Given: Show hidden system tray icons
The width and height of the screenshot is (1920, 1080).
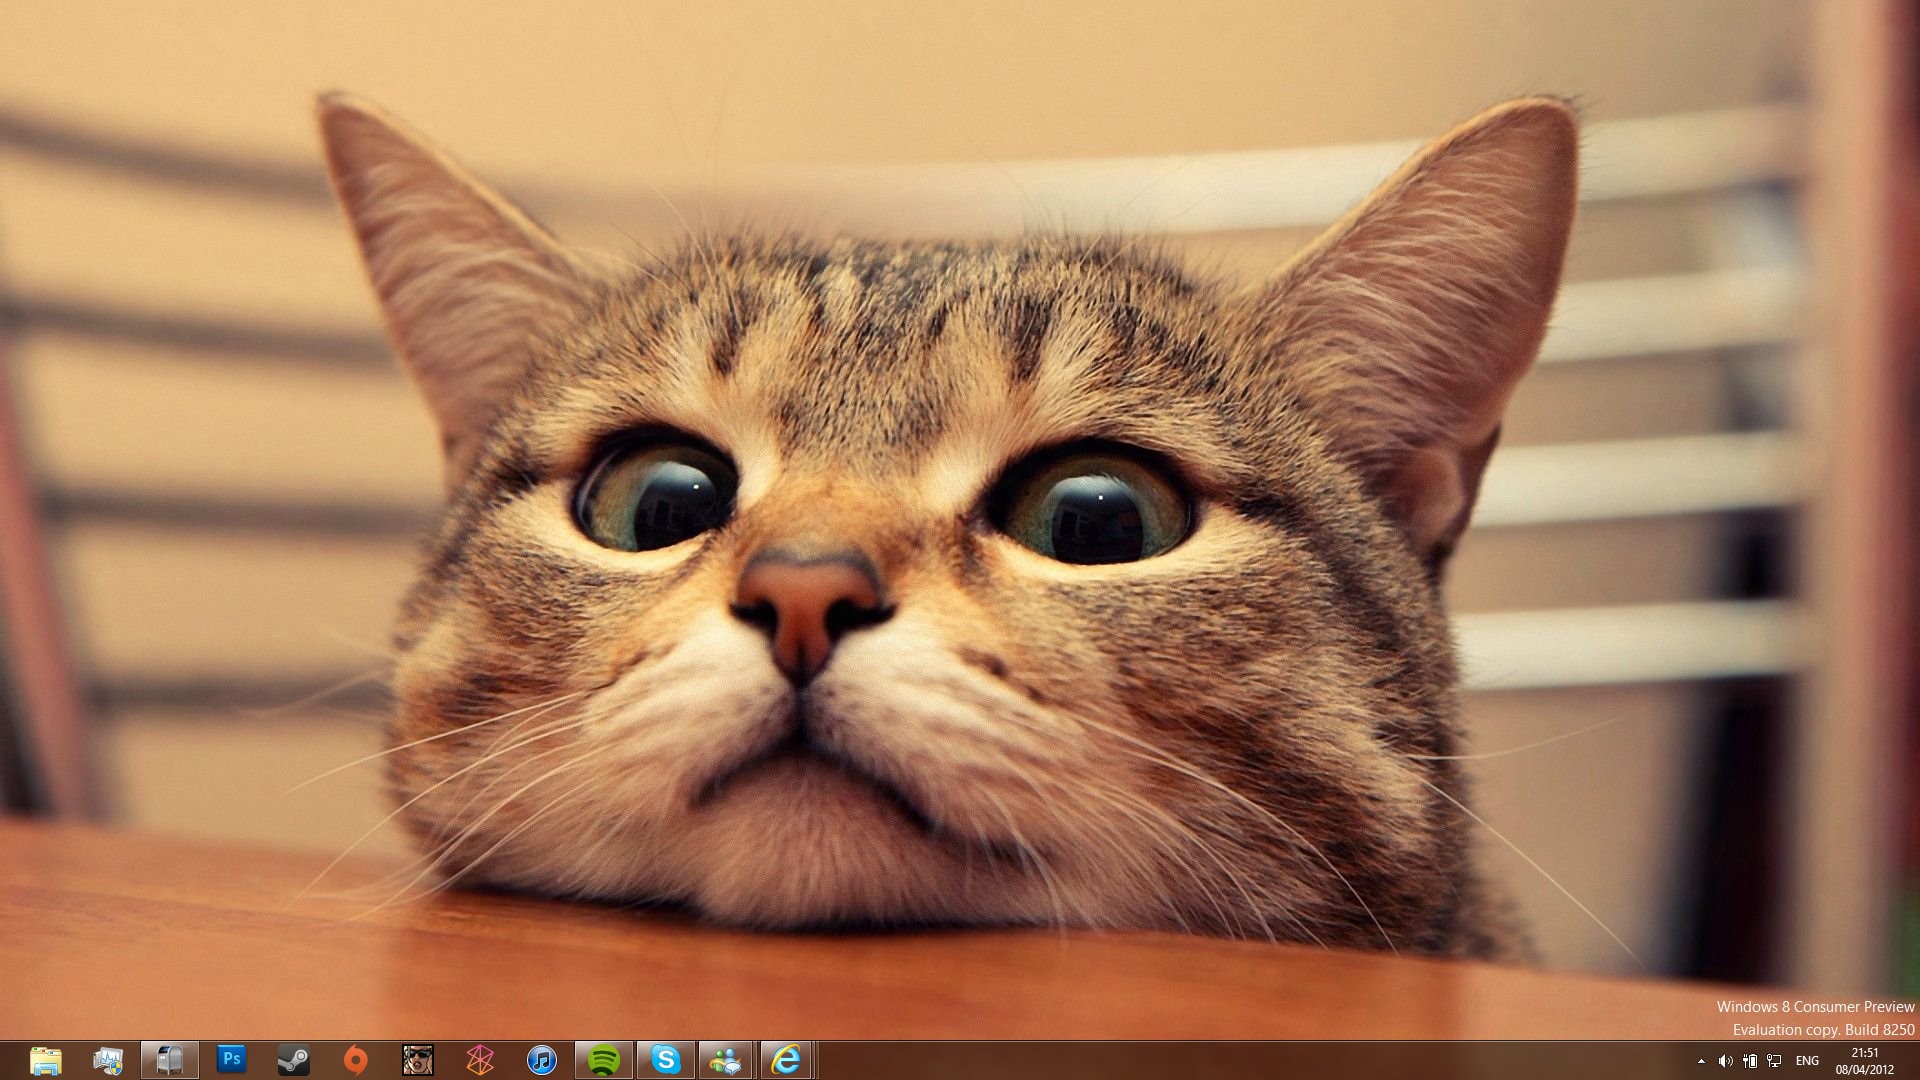Looking at the screenshot, I should pyautogui.click(x=1701, y=1061).
